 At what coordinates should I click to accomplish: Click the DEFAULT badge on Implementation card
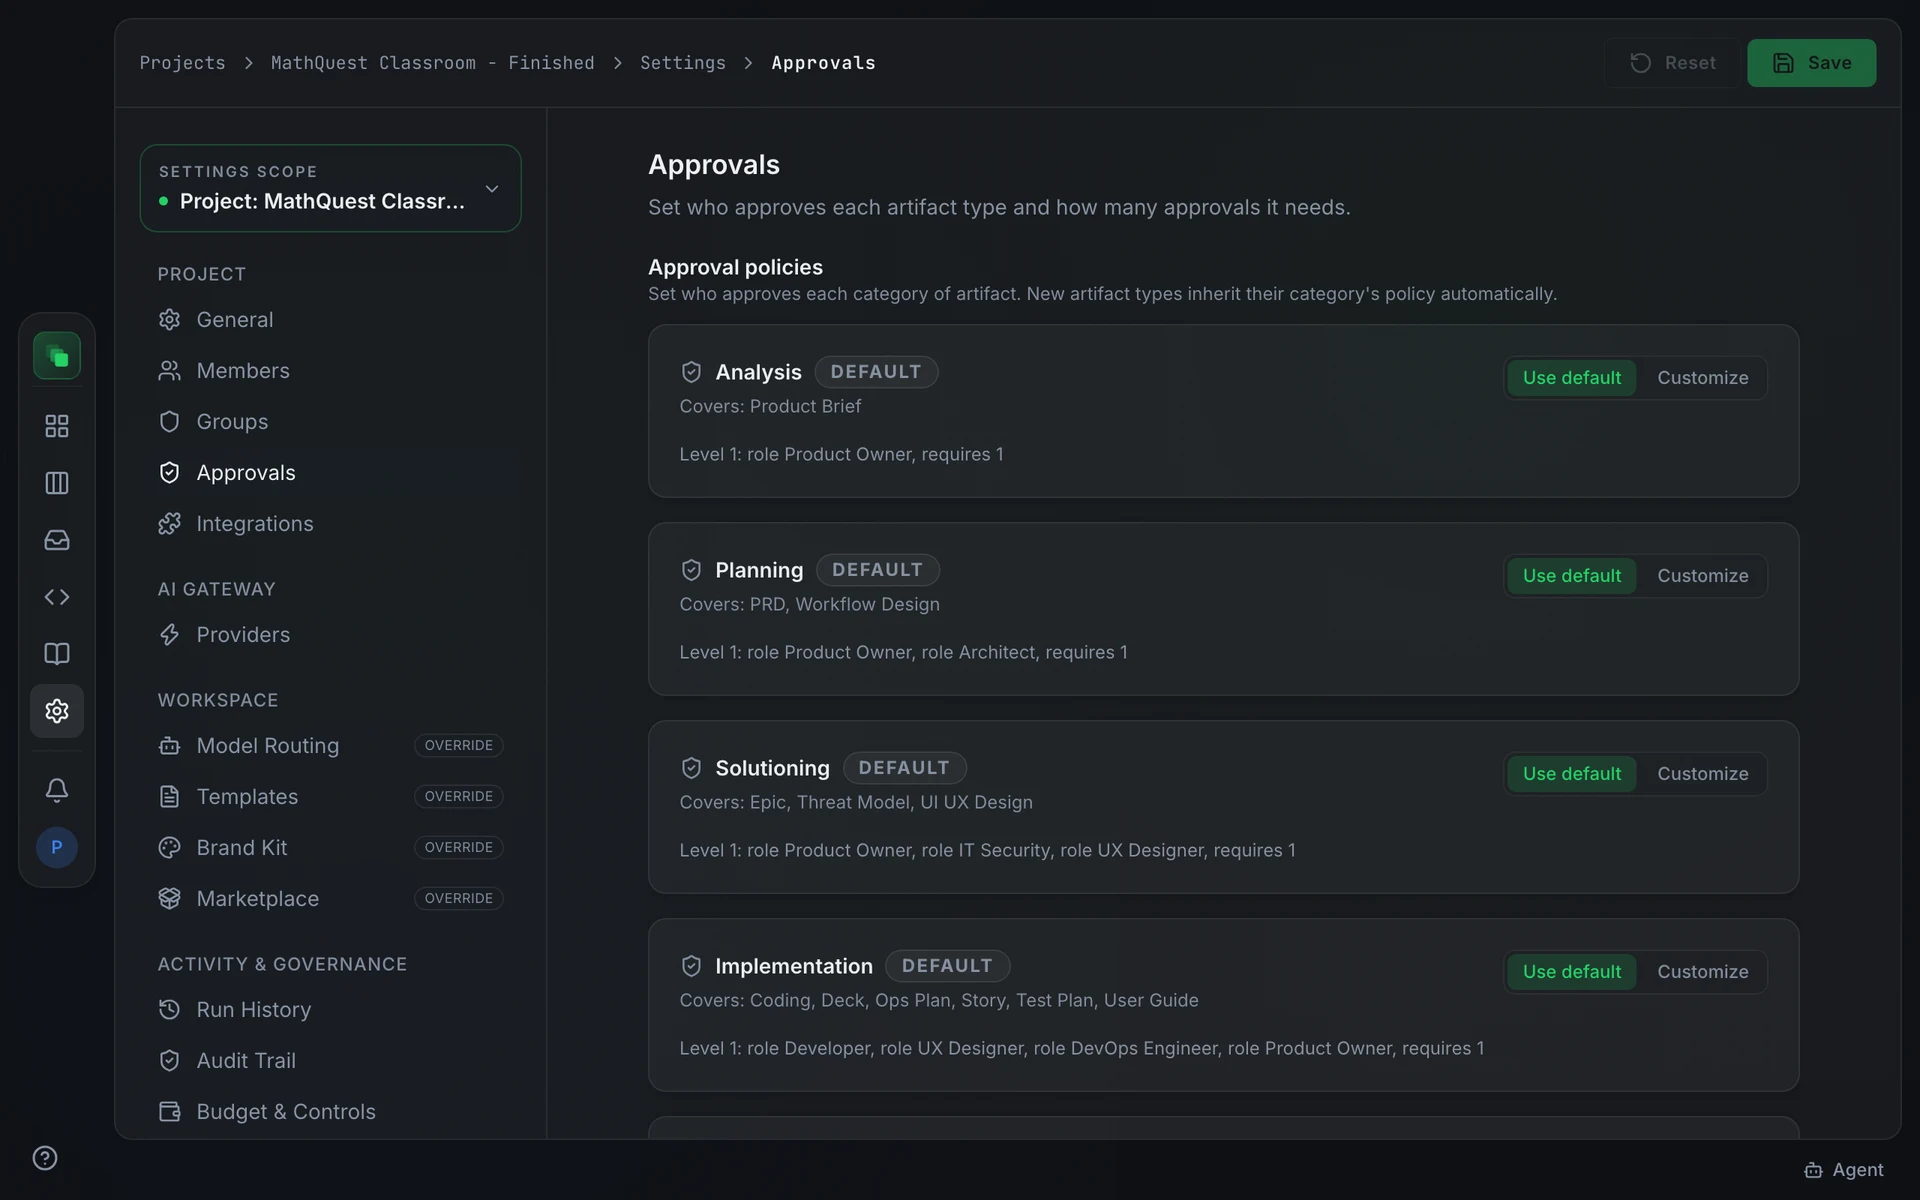[947, 966]
